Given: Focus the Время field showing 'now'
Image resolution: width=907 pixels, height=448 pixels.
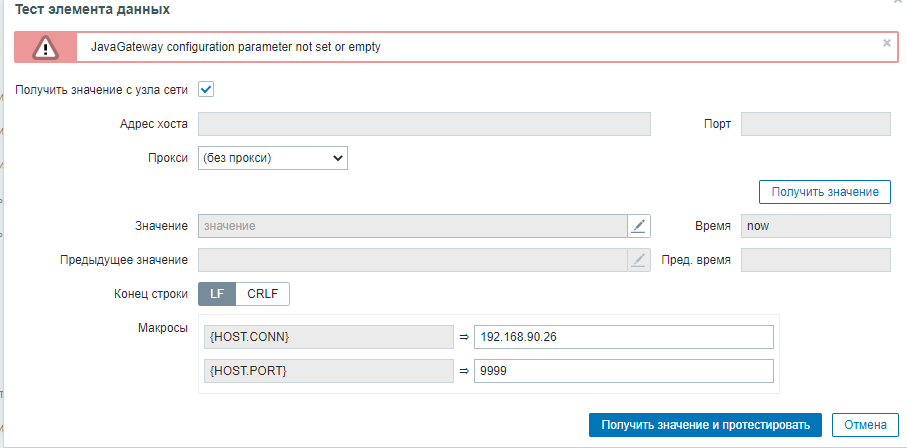Looking at the screenshot, I should point(815,225).
